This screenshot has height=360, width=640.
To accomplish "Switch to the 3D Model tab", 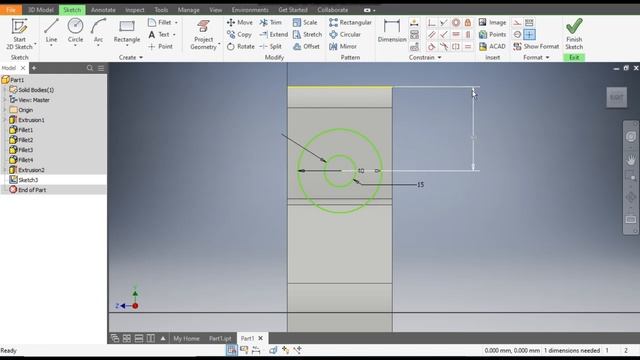I will click(x=40, y=10).
